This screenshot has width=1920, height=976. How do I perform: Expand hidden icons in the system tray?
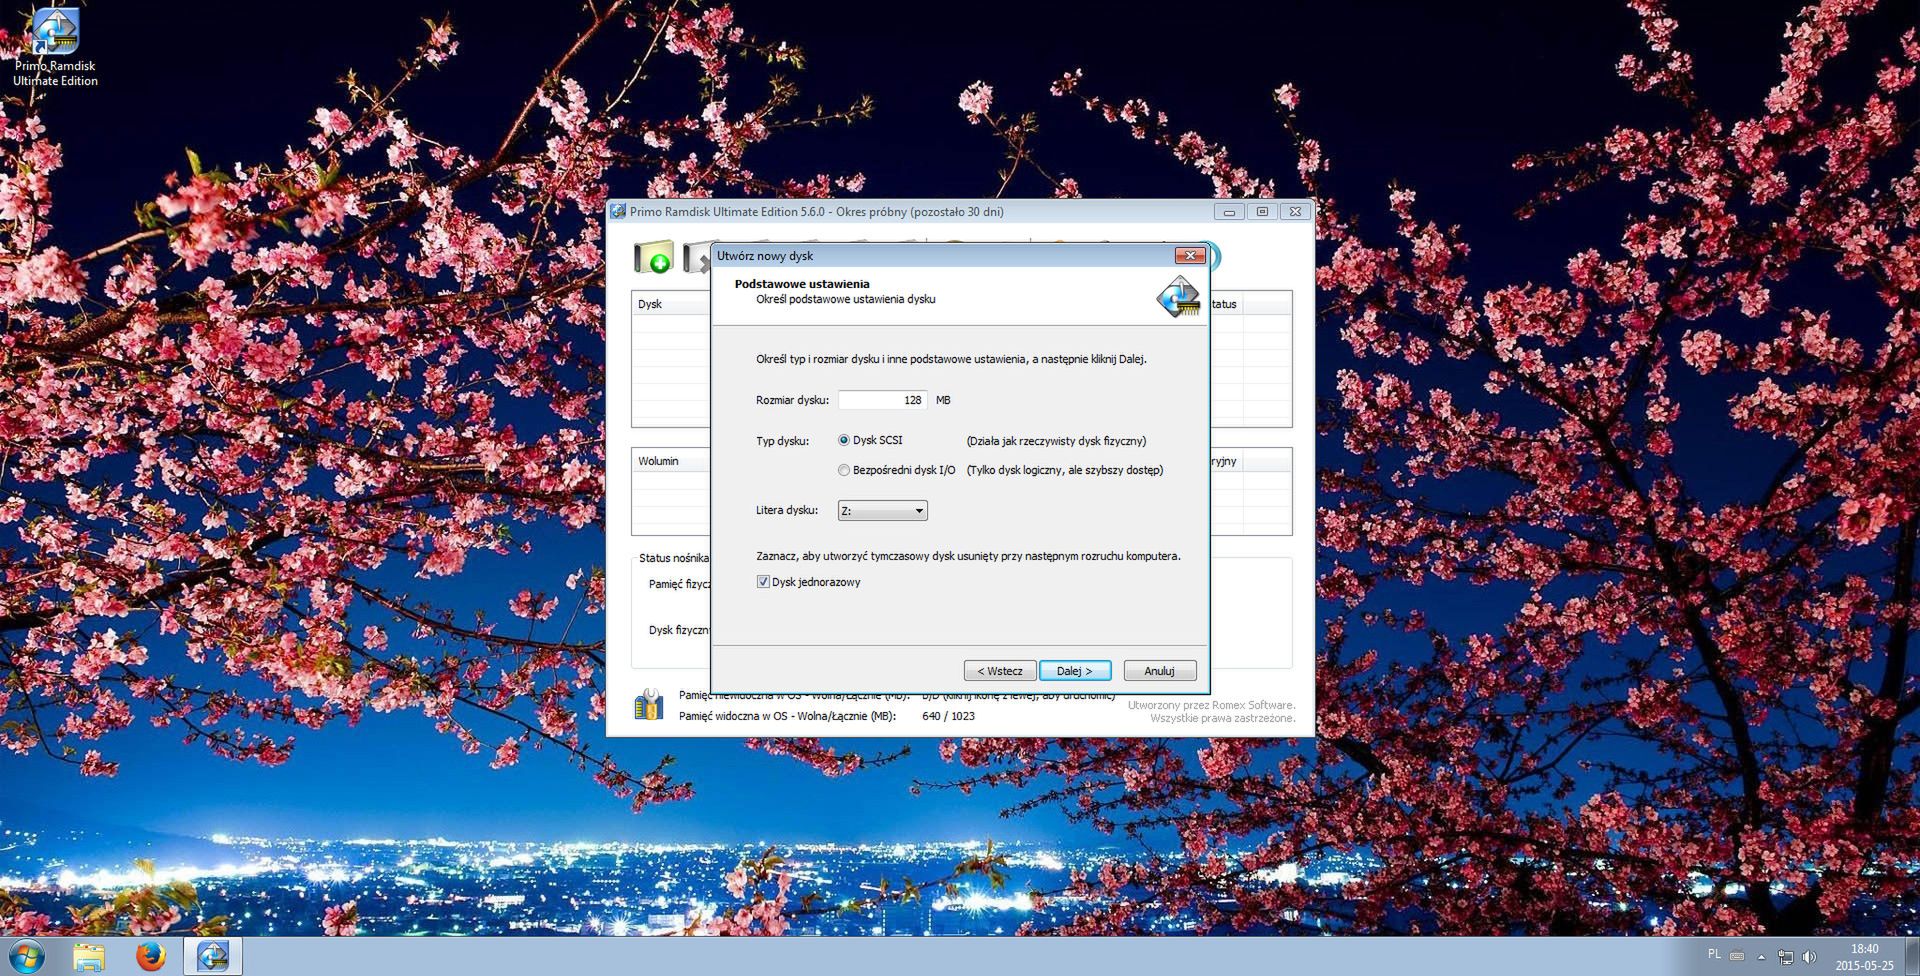pyautogui.click(x=1762, y=958)
